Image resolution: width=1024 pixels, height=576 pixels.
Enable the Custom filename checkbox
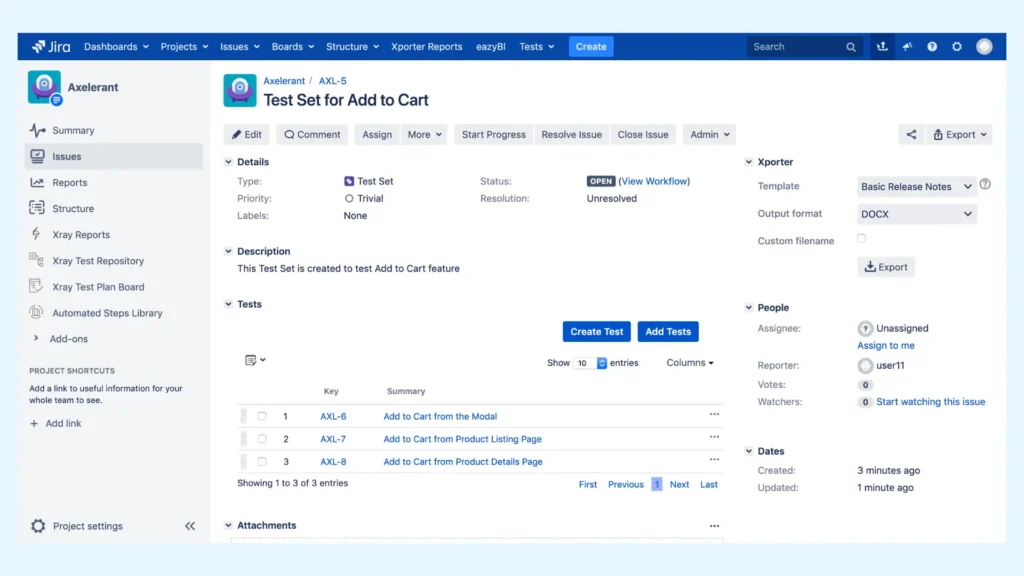[x=861, y=238]
